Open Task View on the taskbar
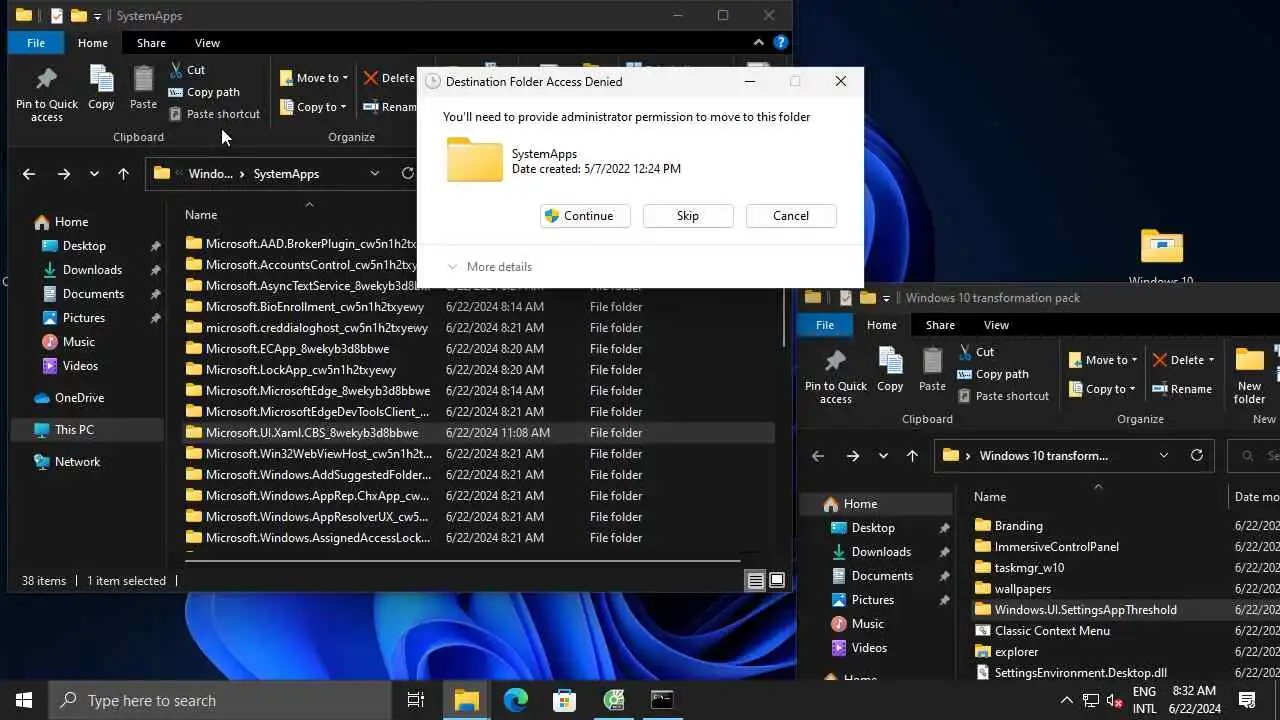Image resolution: width=1280 pixels, height=720 pixels. coord(416,700)
